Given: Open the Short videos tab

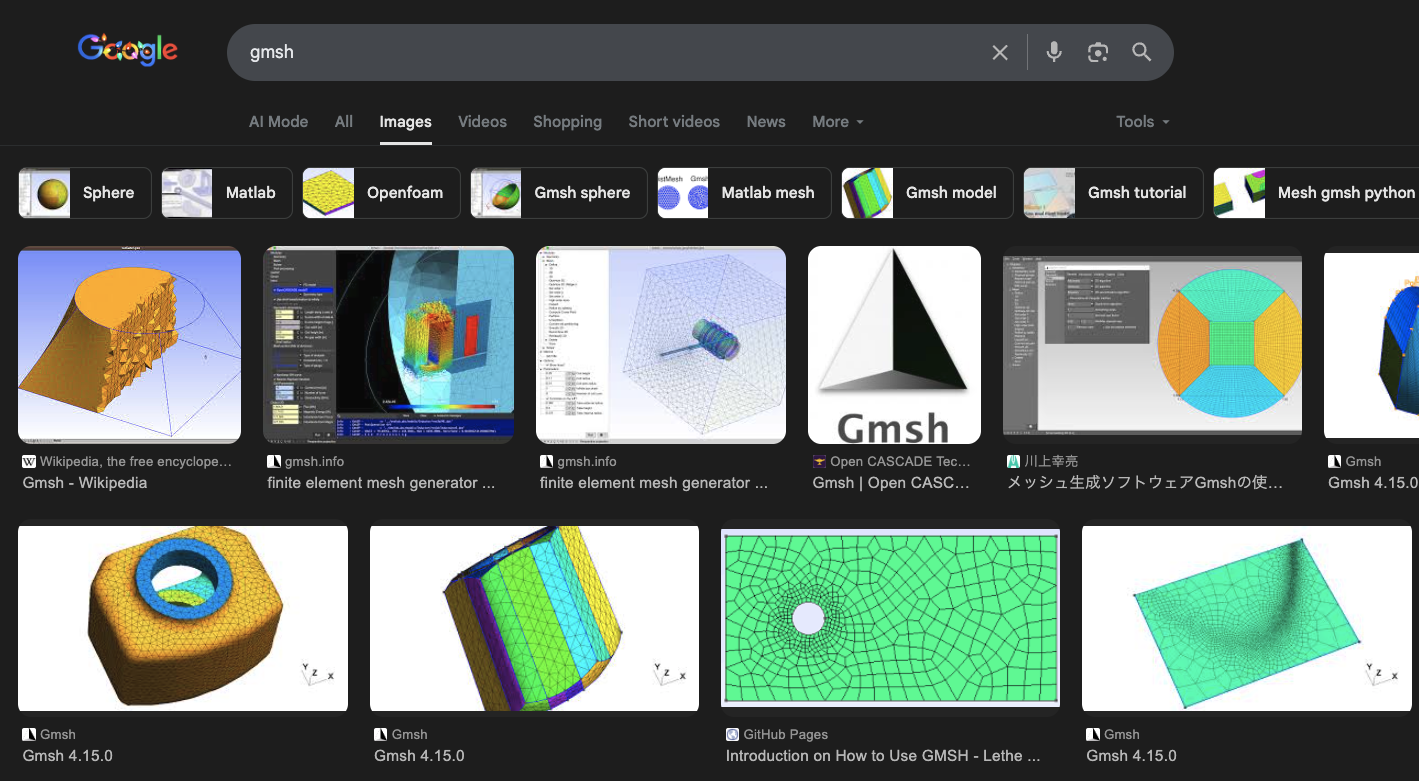Looking at the screenshot, I should (x=674, y=122).
